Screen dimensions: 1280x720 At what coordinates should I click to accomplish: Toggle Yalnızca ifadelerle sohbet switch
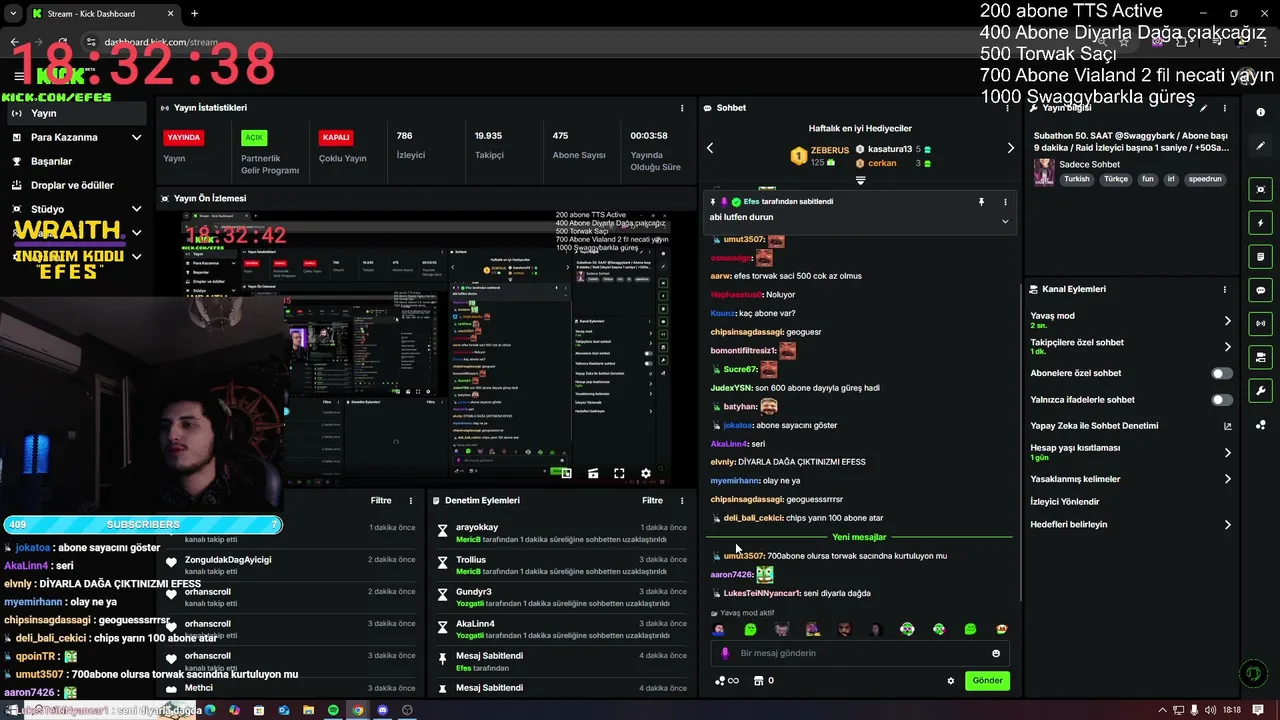(1222, 400)
